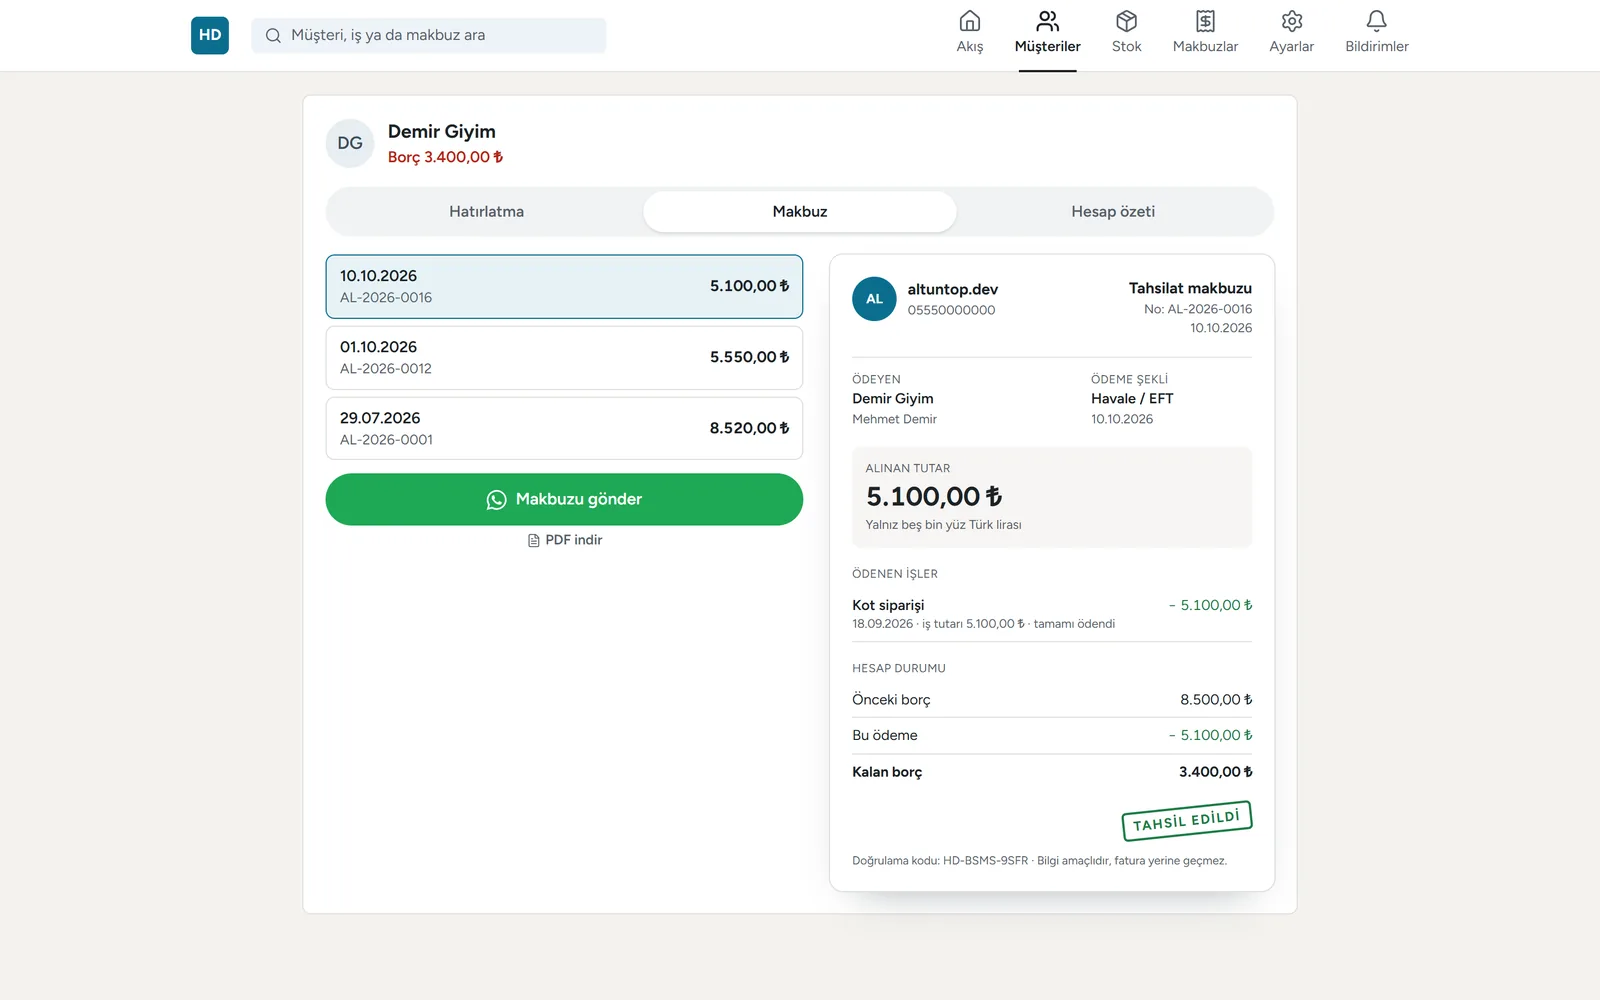Select receipt AL-2026-0001
1600x1000 pixels.
point(564,428)
